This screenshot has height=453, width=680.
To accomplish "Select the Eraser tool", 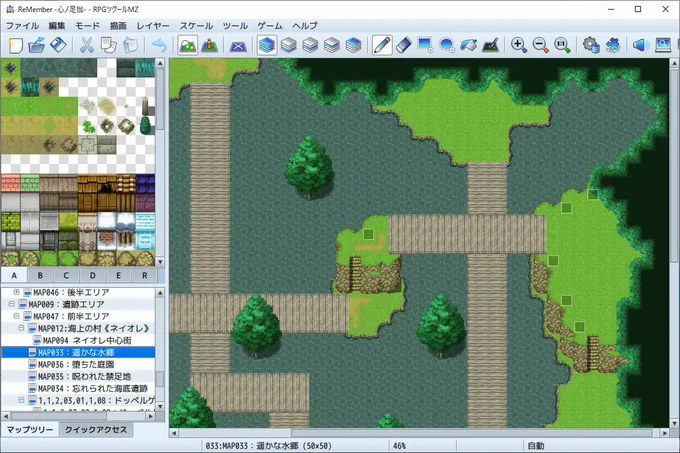I will coord(404,45).
